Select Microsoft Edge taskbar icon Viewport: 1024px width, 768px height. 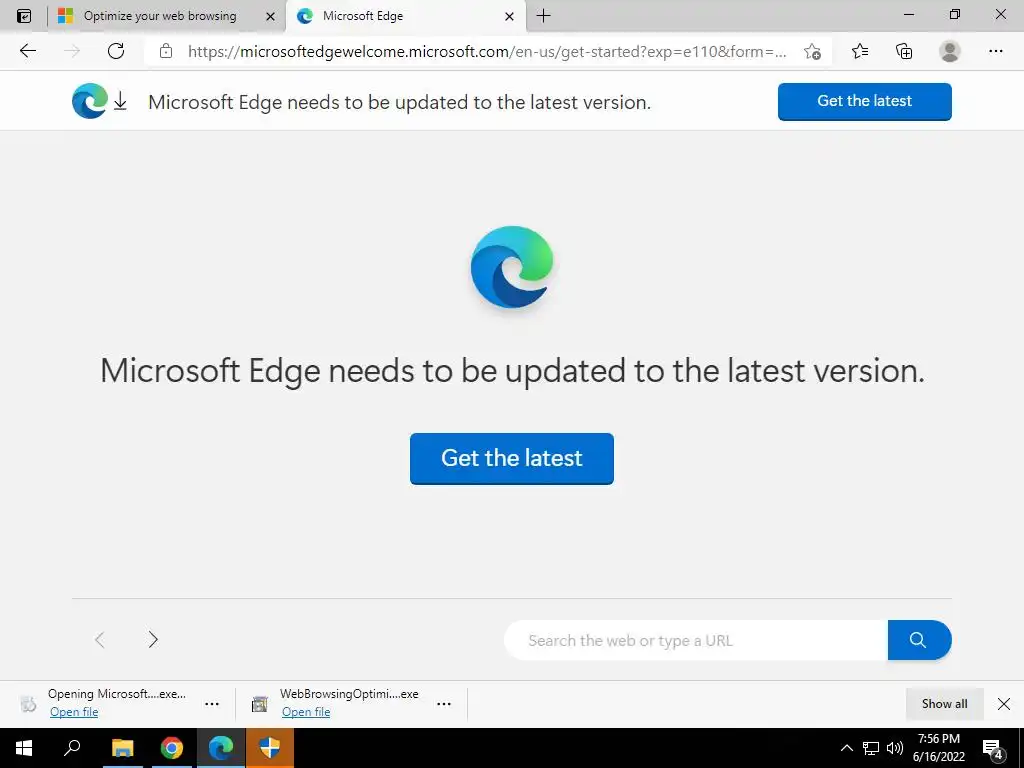click(221, 748)
